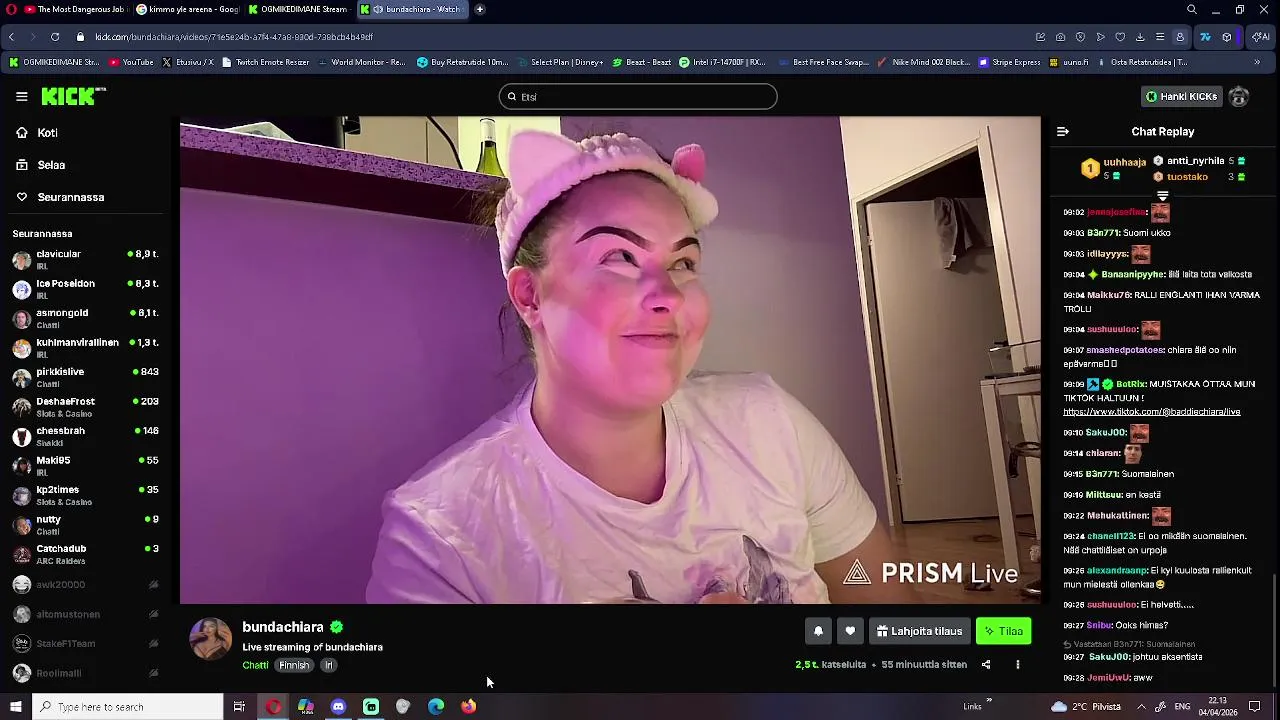Select the Finnish language tag
Viewport: 1280px width, 720px height.
[x=294, y=665]
